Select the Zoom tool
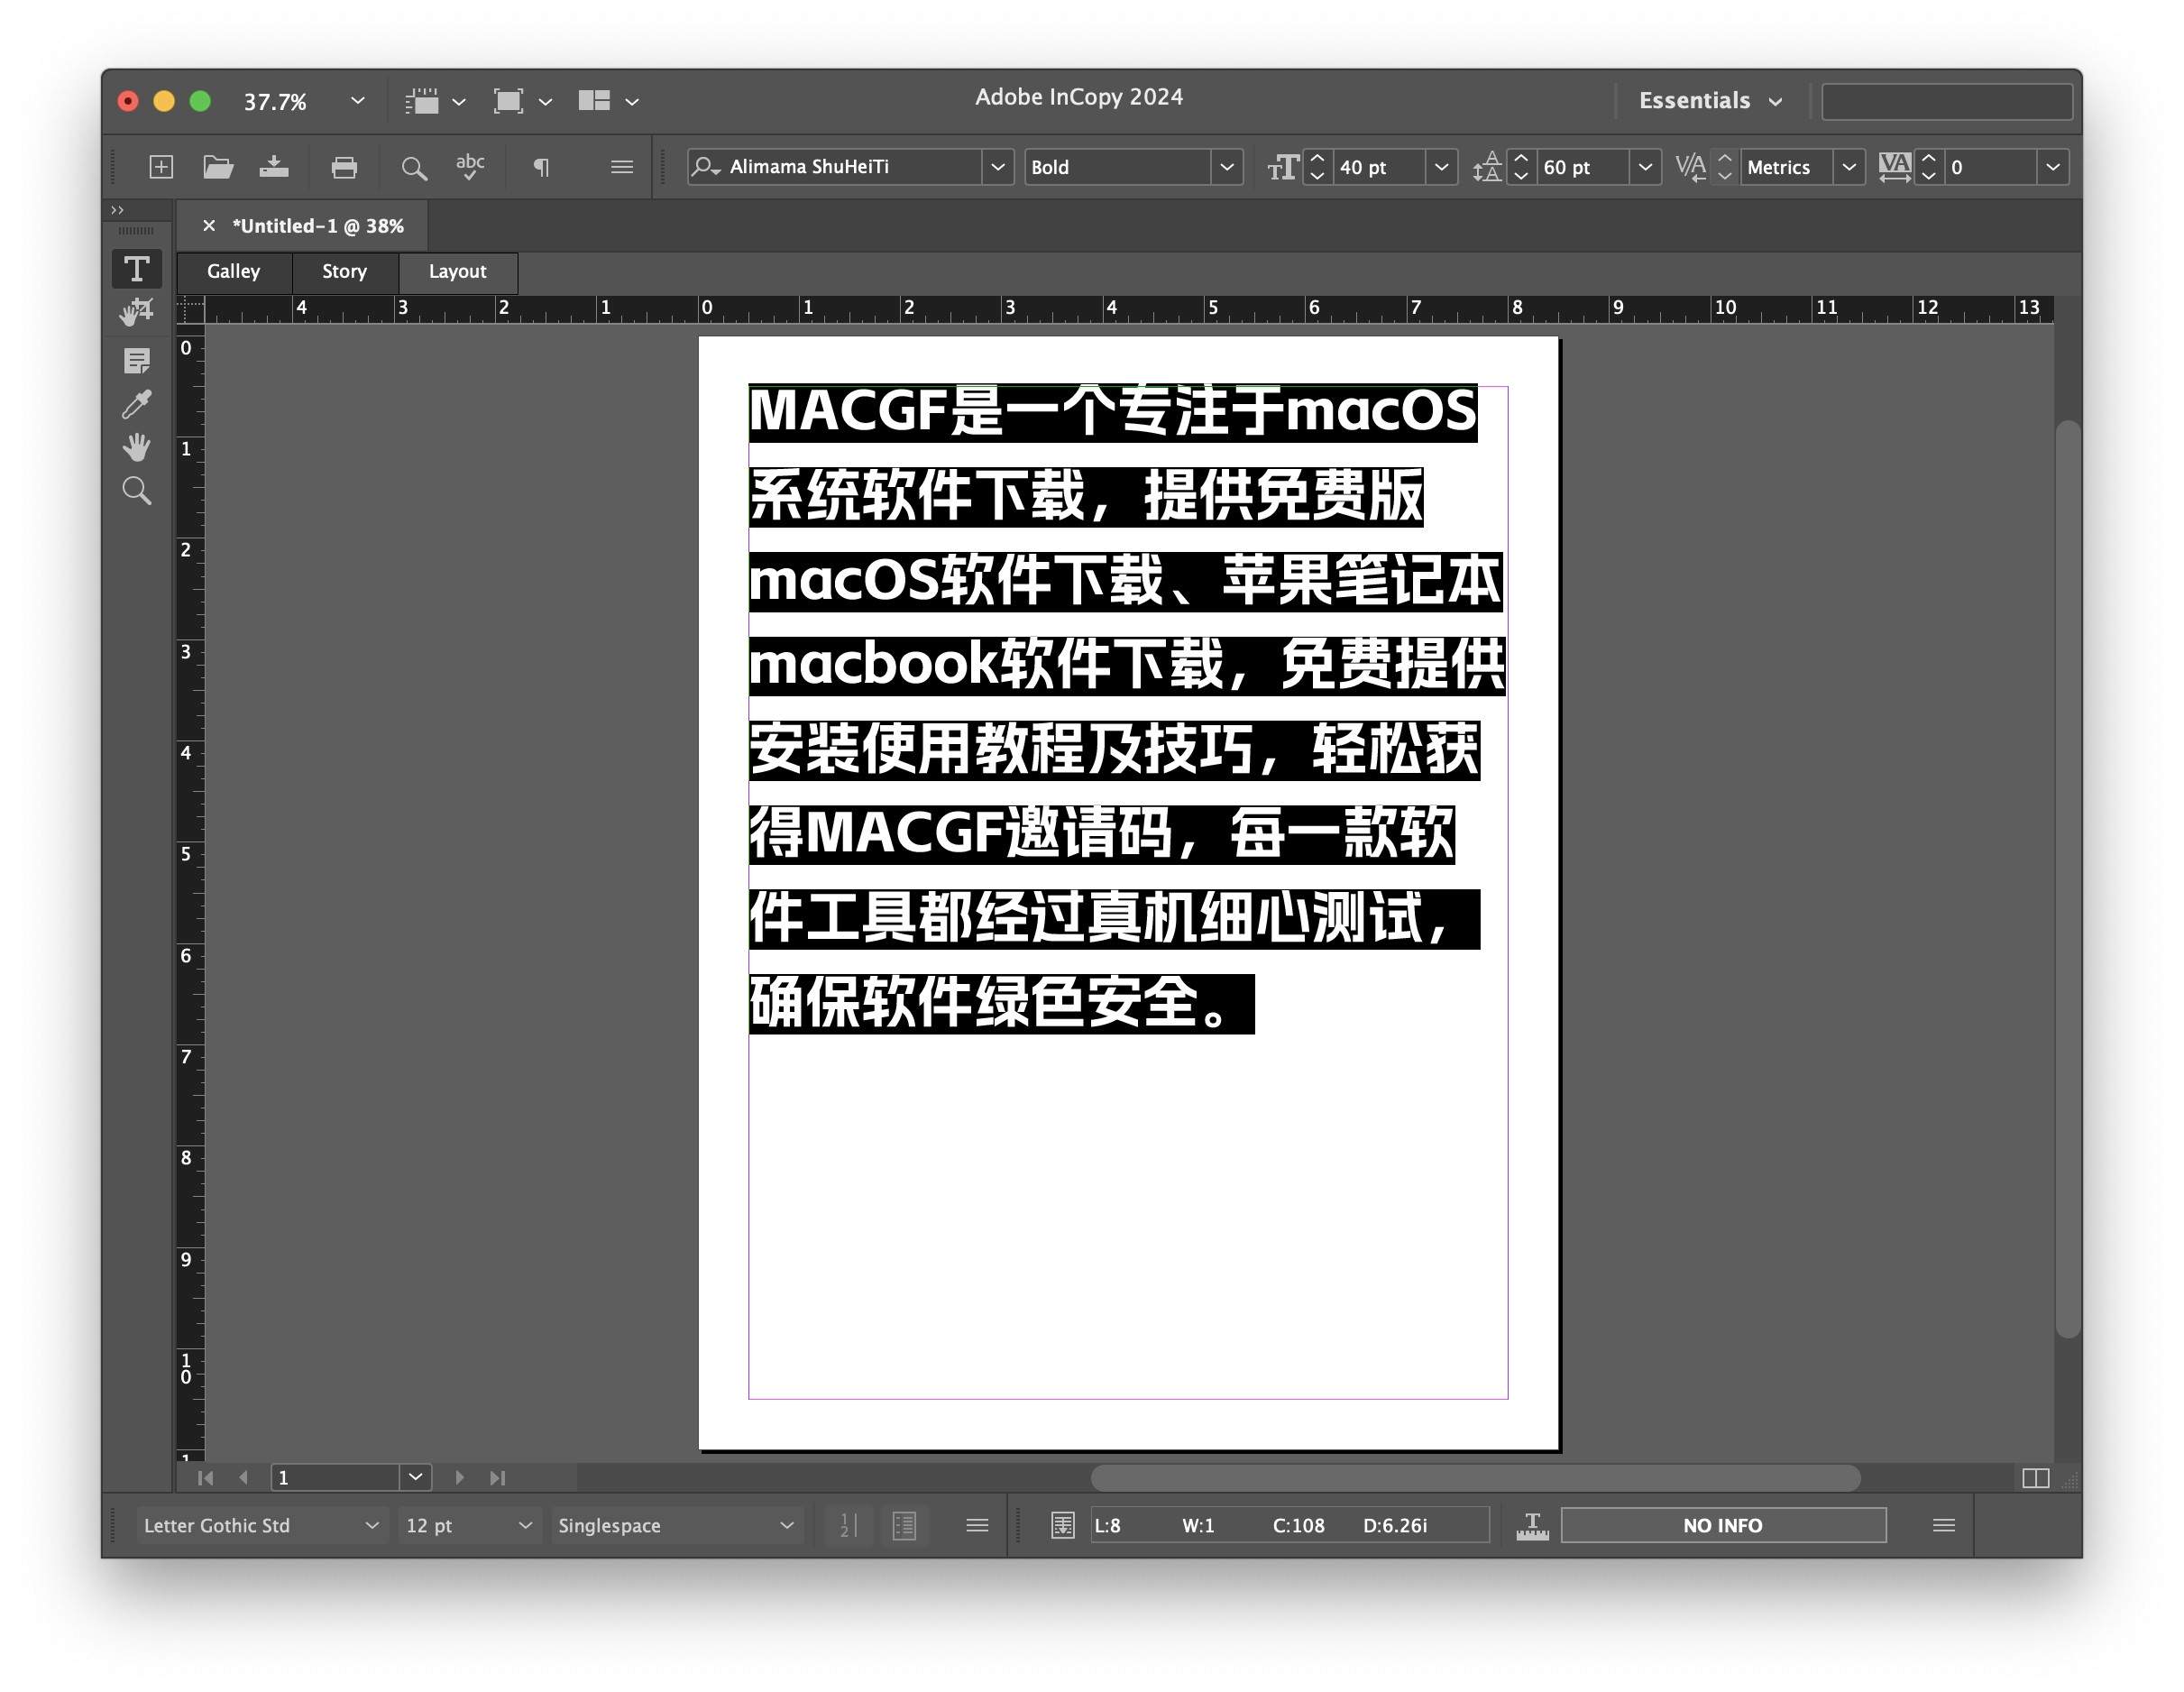2184x1692 pixels. tap(137, 491)
